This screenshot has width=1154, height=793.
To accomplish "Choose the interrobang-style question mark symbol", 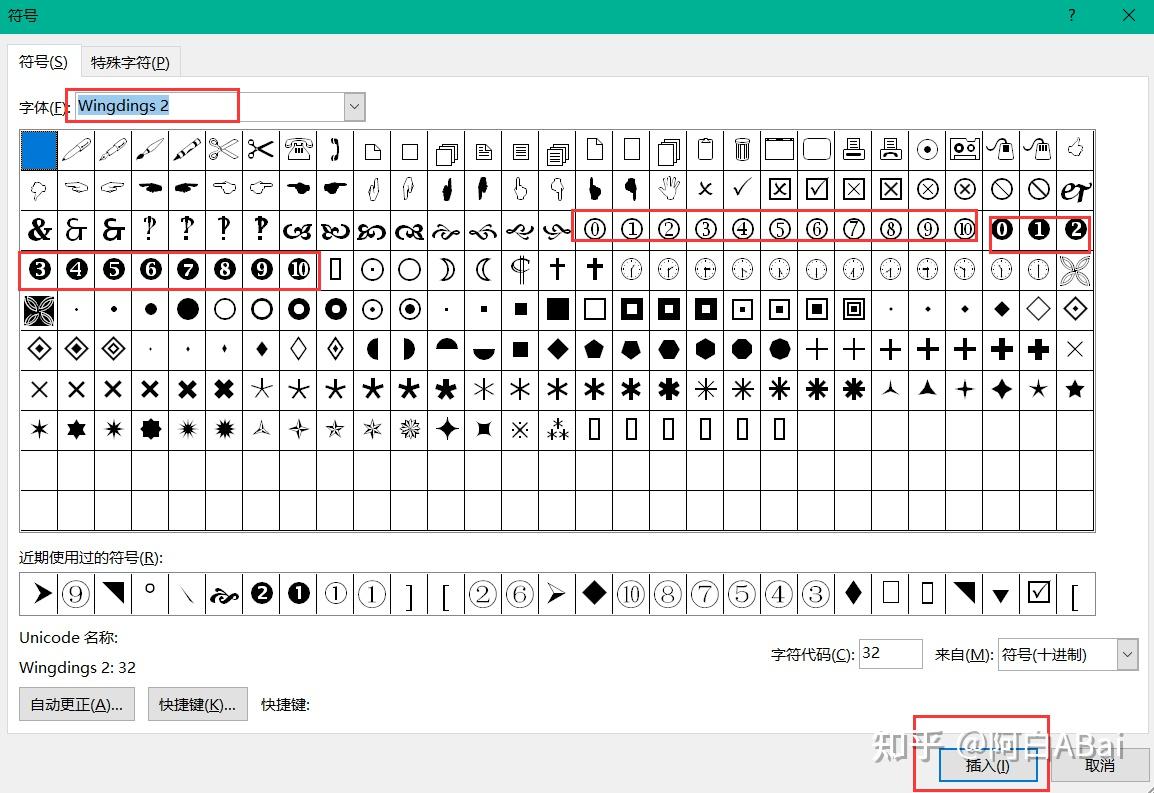I will (150, 230).
